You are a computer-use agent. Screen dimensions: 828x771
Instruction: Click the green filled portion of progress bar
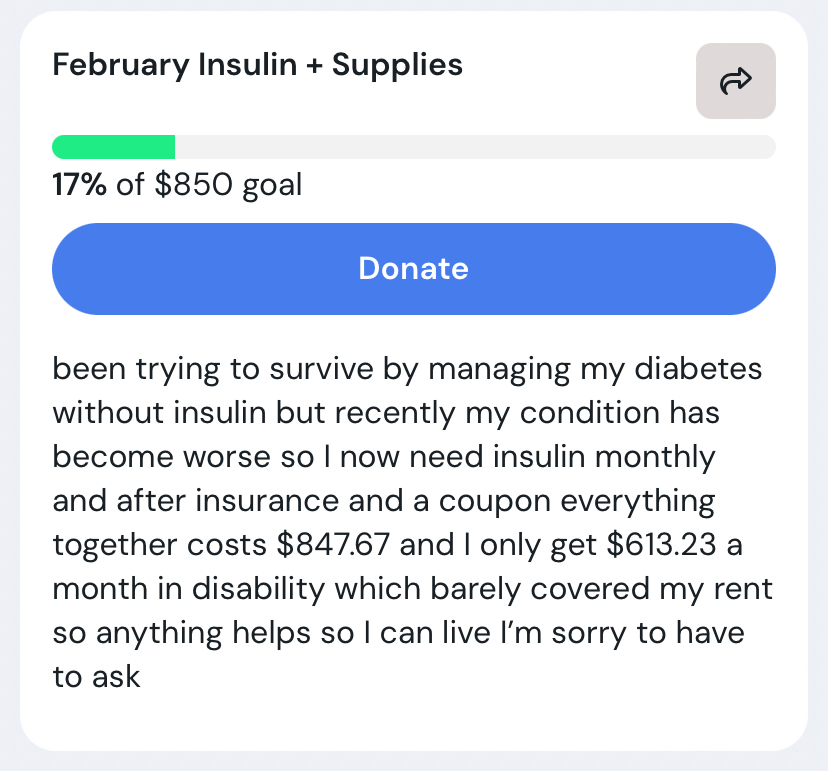[x=113, y=147]
